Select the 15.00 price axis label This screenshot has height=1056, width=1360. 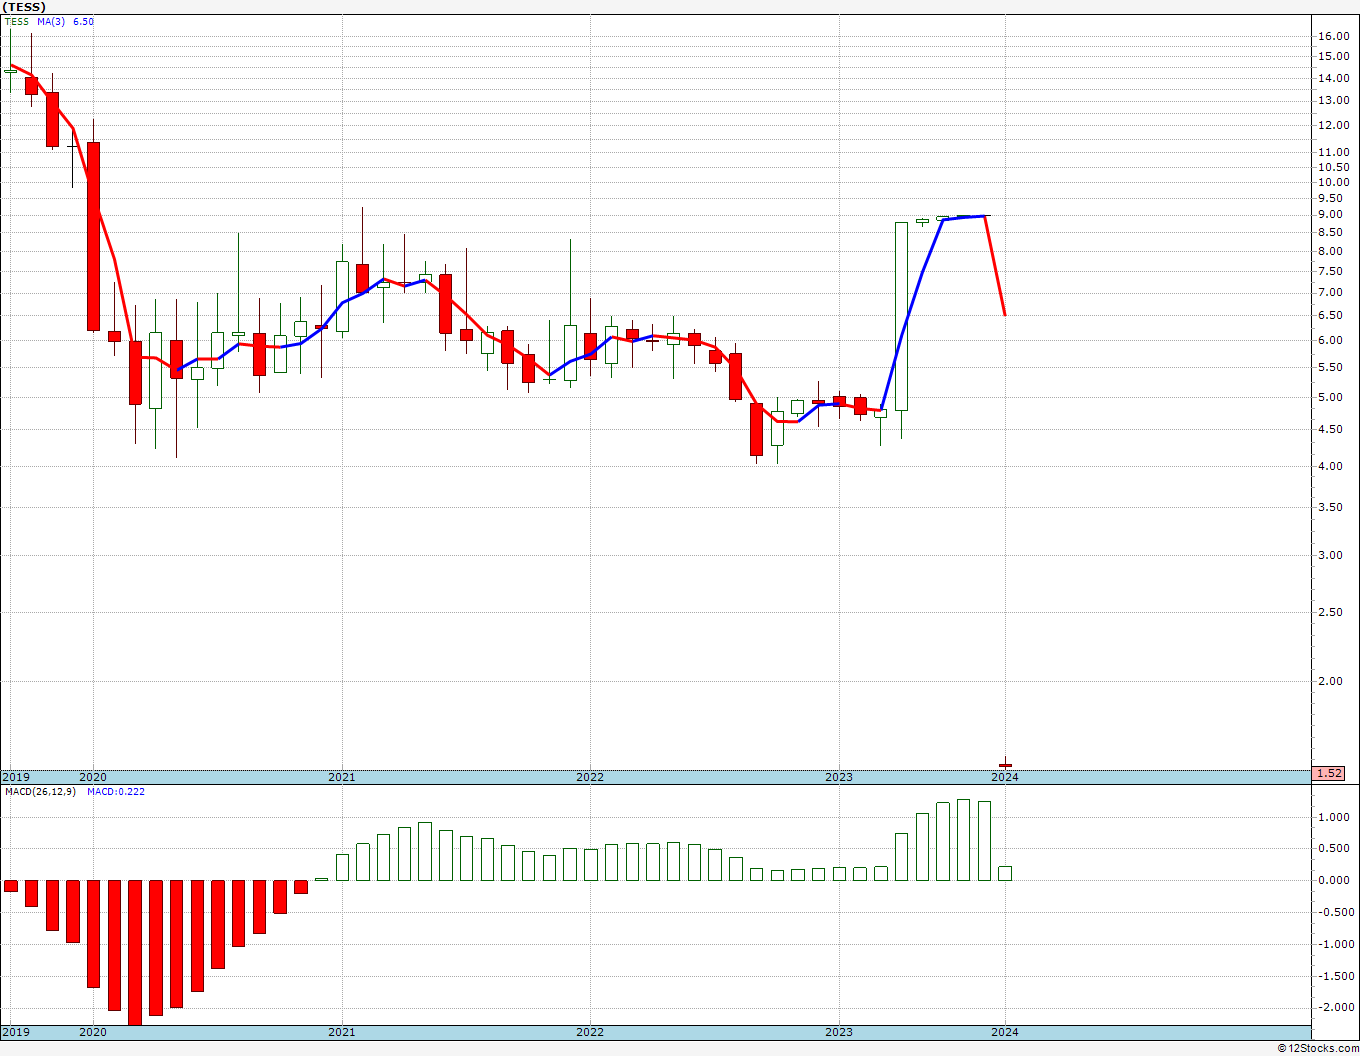[1333, 57]
